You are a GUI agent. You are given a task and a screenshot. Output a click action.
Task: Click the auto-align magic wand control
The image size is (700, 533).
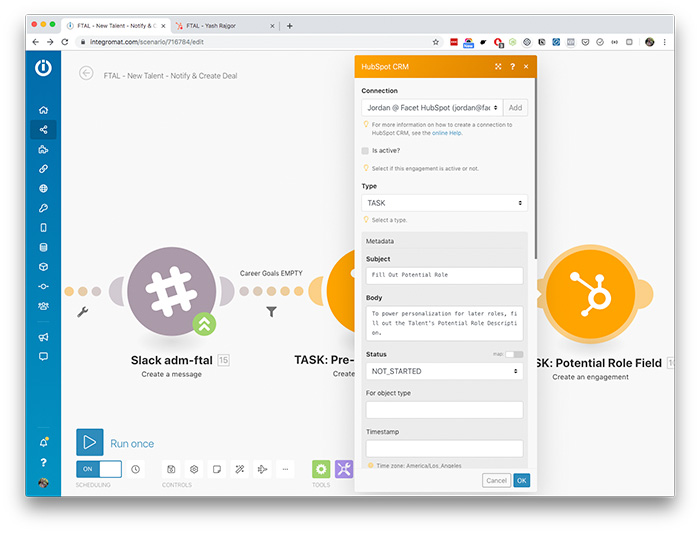(240, 469)
